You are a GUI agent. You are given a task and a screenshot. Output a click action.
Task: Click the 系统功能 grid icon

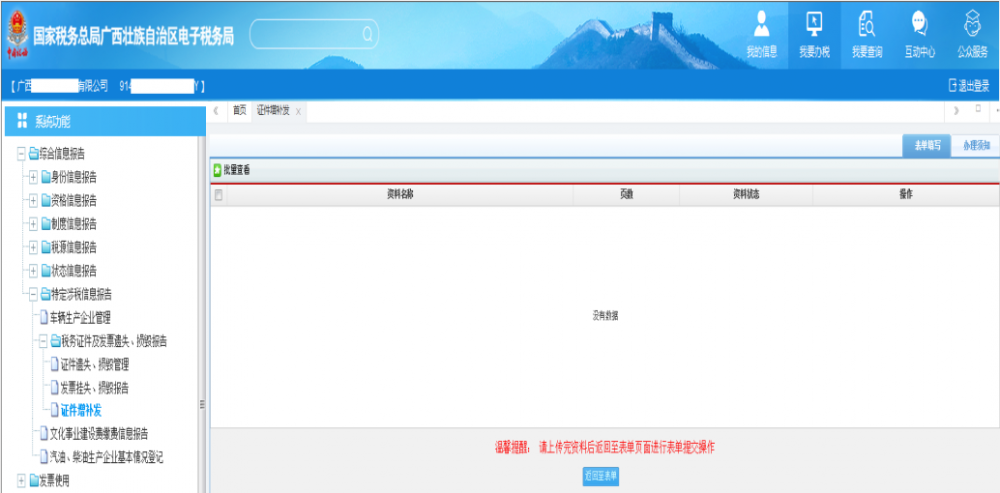[x=23, y=121]
